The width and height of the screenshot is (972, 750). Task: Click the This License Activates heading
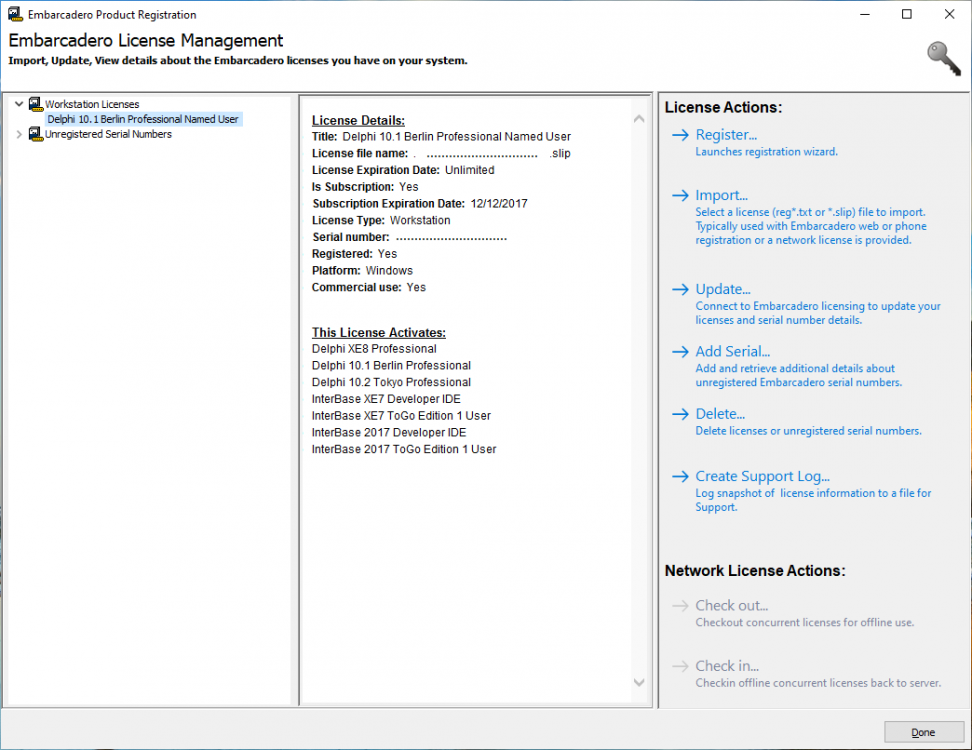tap(379, 332)
